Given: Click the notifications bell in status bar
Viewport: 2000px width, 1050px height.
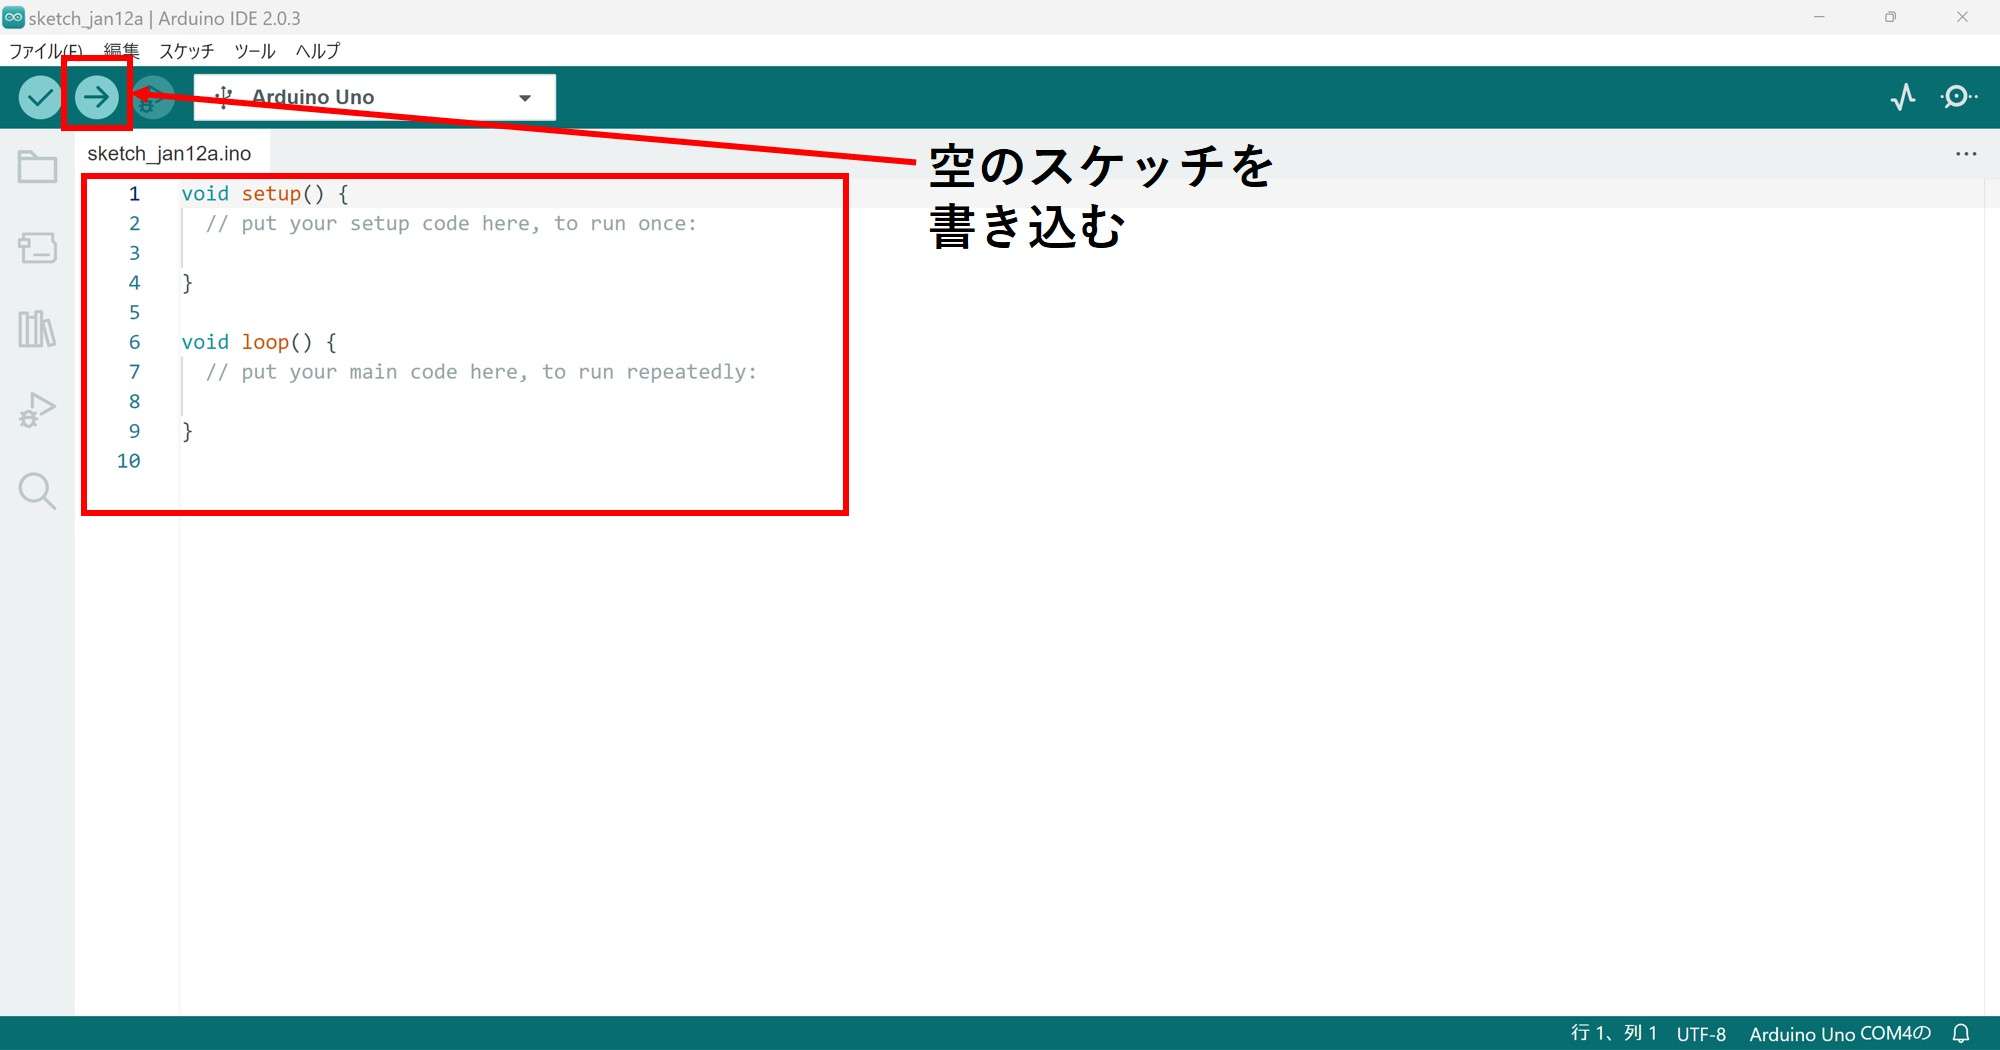Looking at the screenshot, I should 1961,1033.
